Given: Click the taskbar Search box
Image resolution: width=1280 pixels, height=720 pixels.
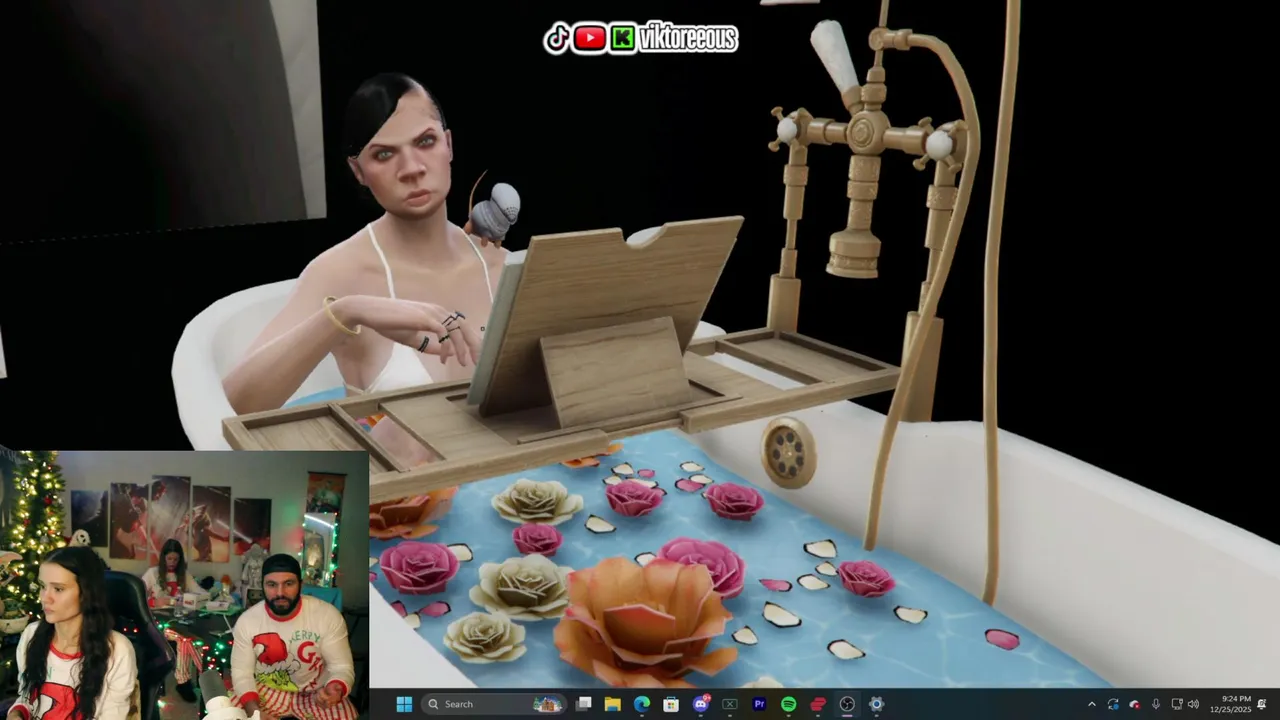Looking at the screenshot, I should tap(495, 704).
